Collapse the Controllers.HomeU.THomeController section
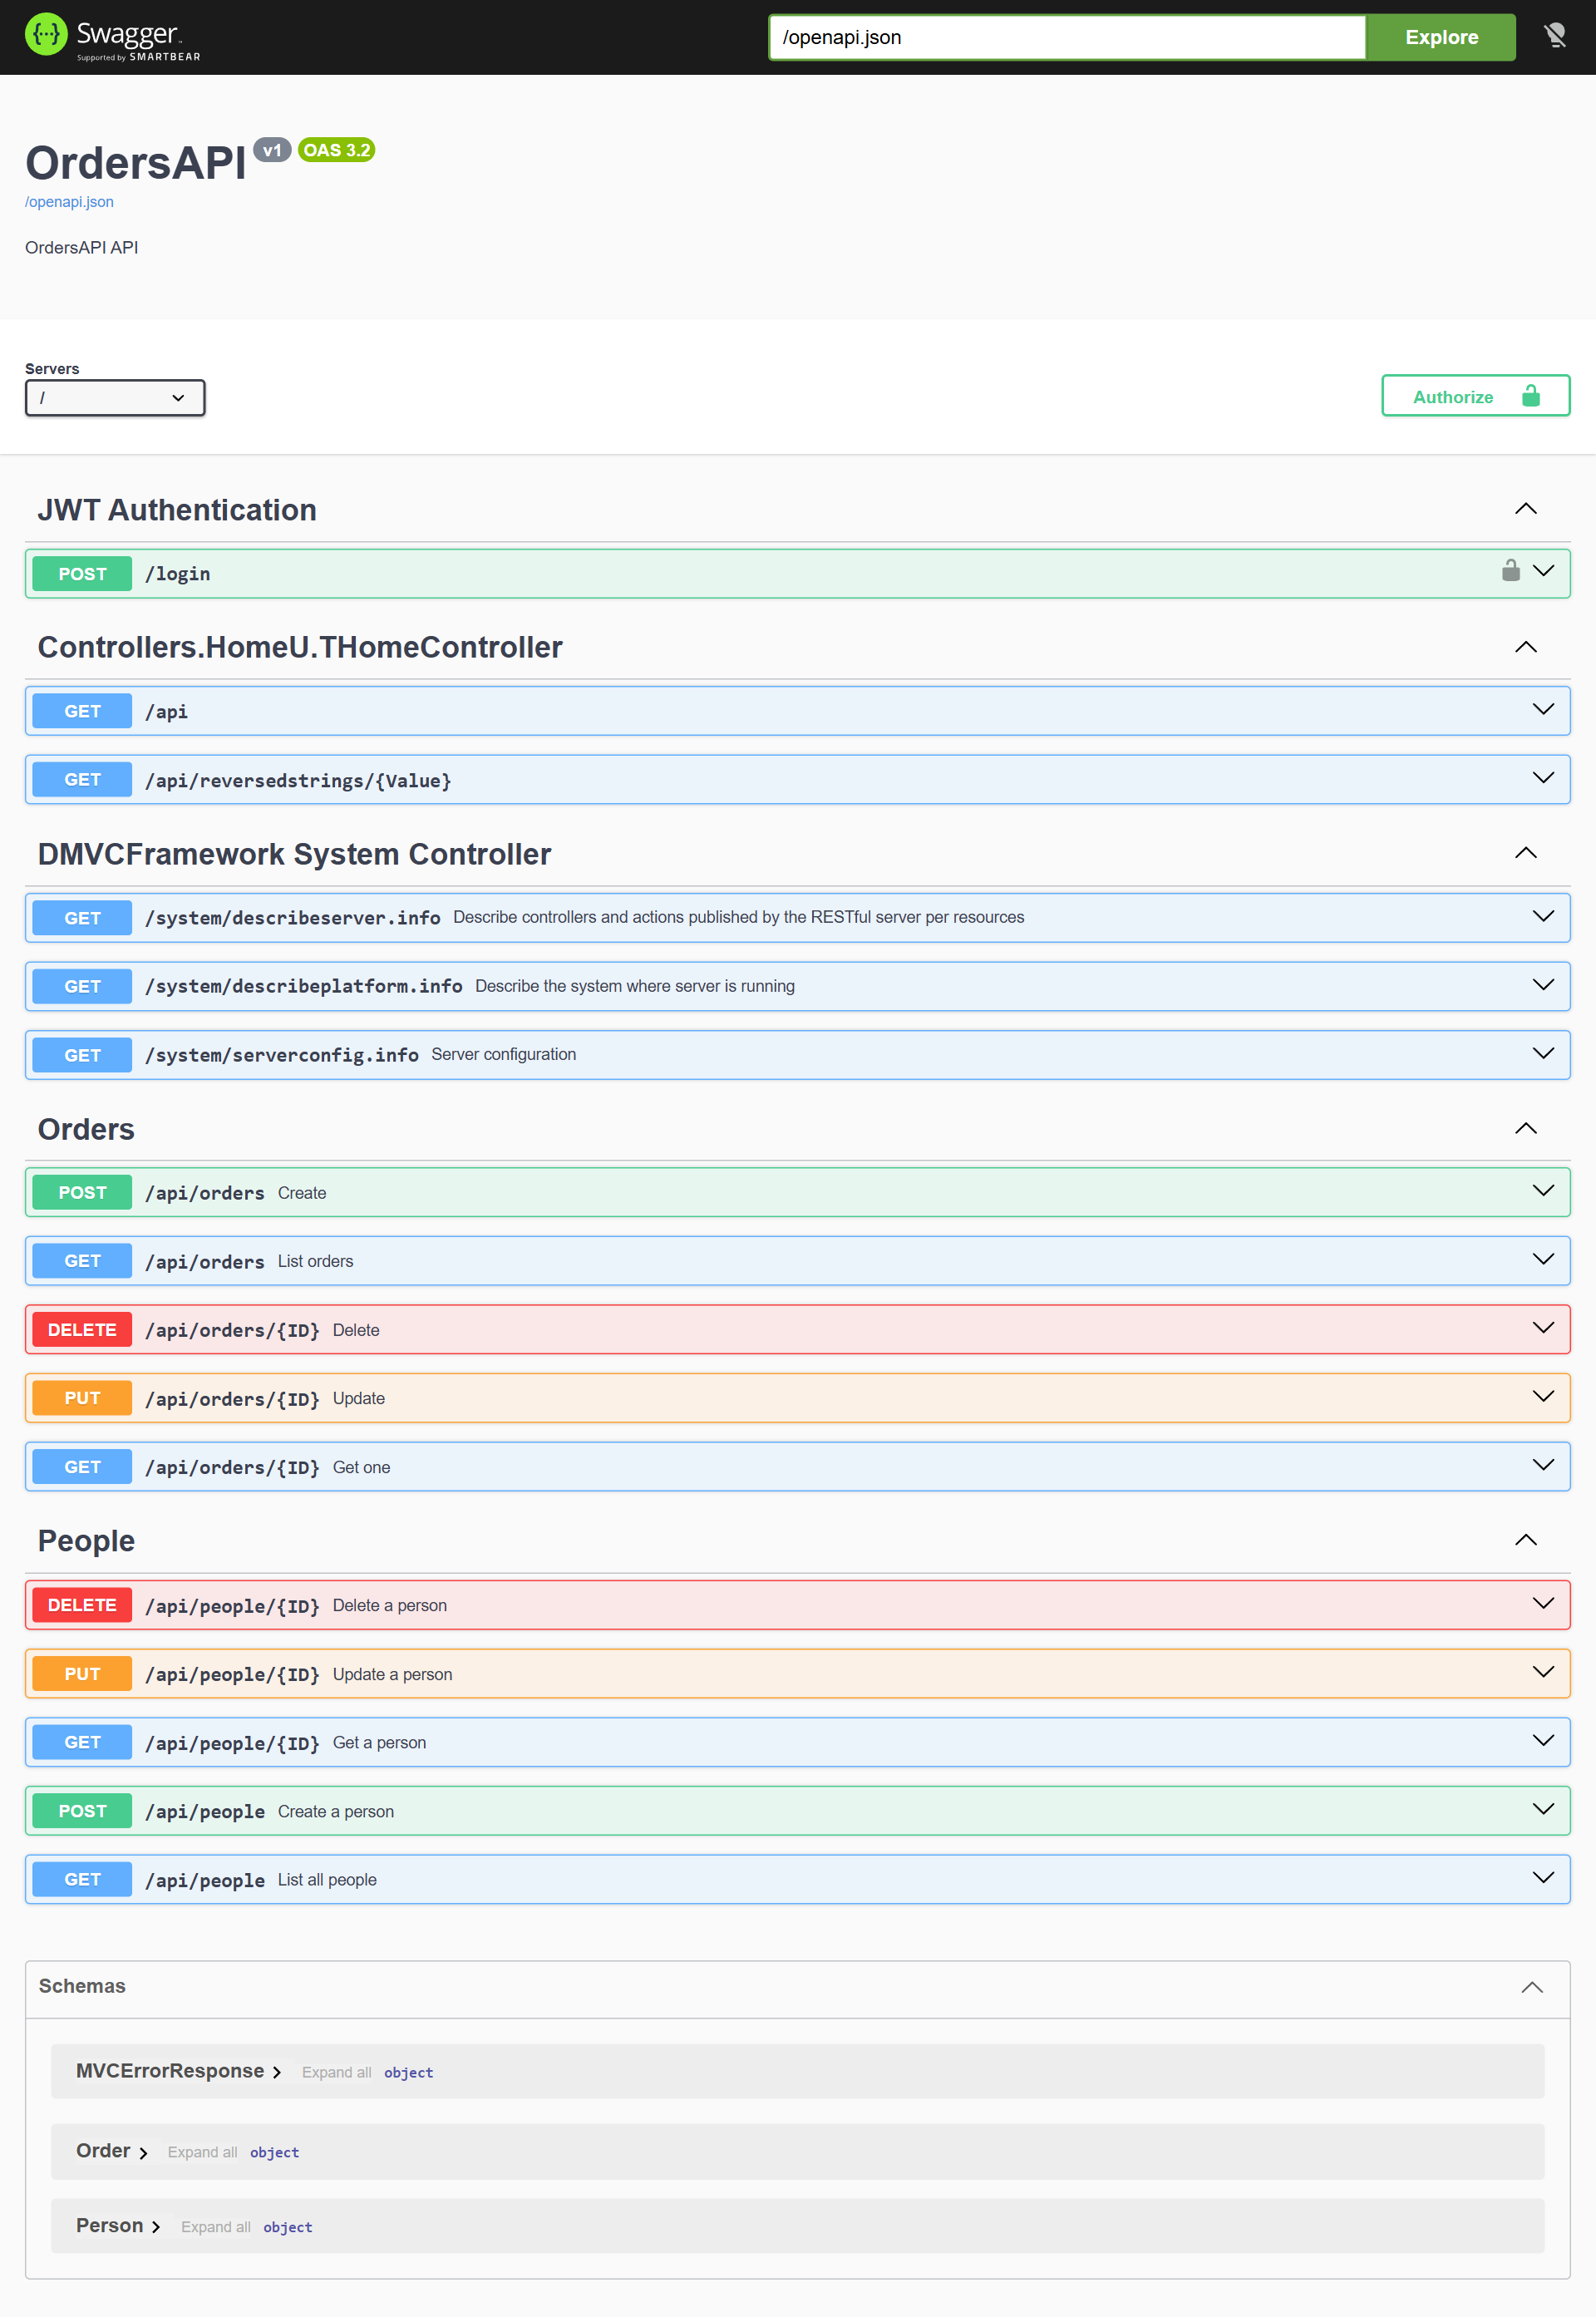The width and height of the screenshot is (1596, 2317). [x=1525, y=647]
